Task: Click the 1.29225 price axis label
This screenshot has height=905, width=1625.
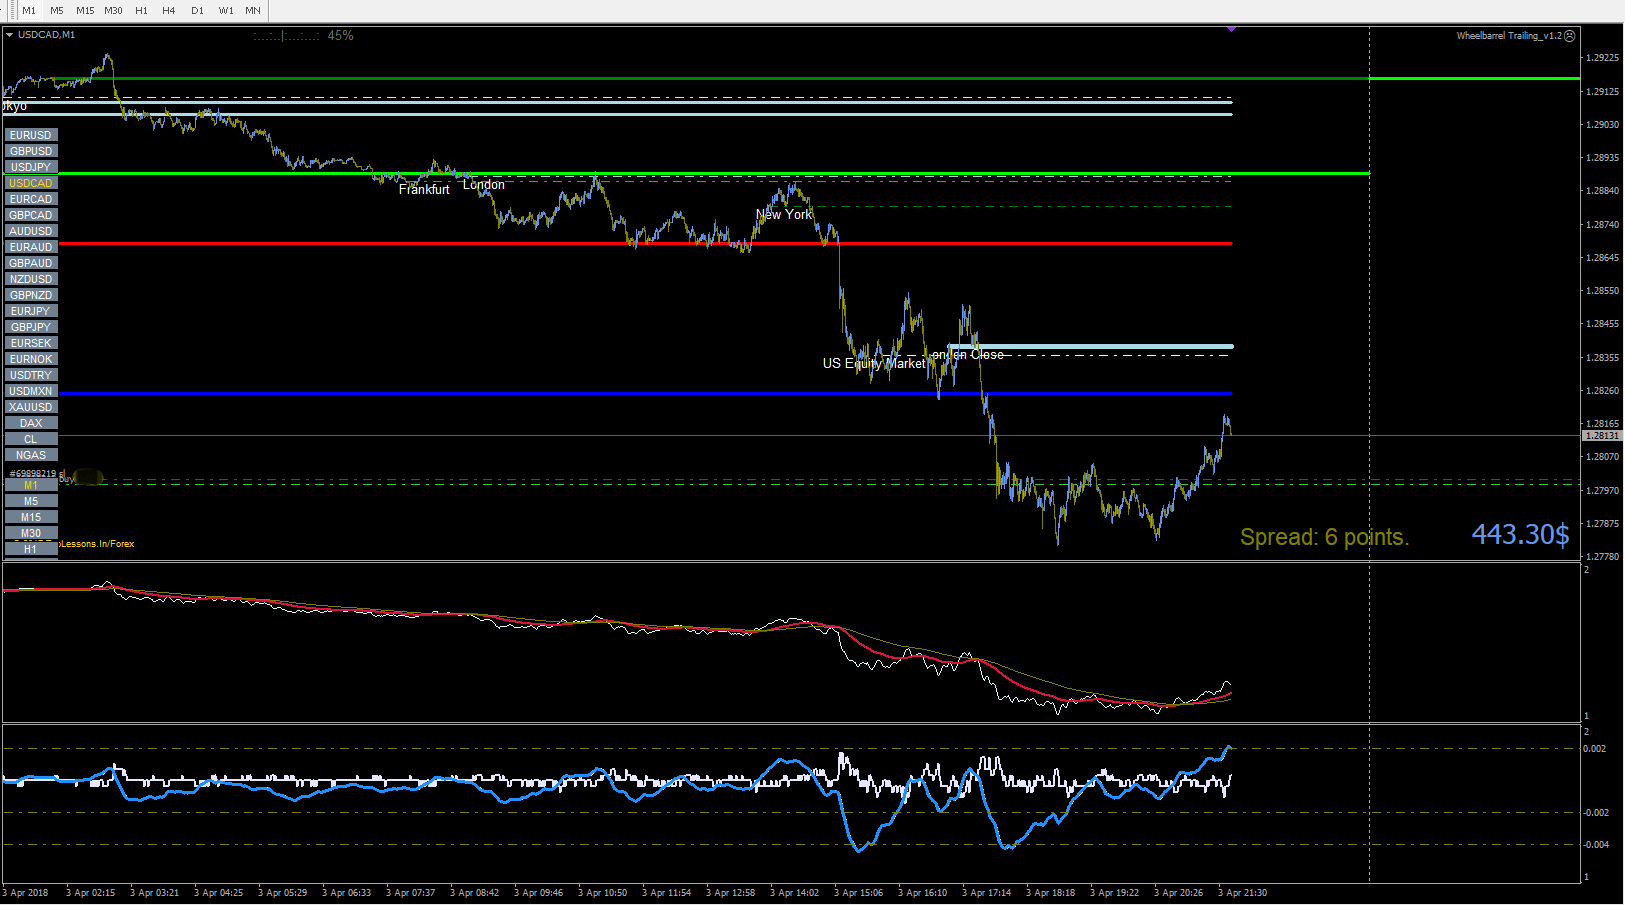Action: click(x=1602, y=58)
